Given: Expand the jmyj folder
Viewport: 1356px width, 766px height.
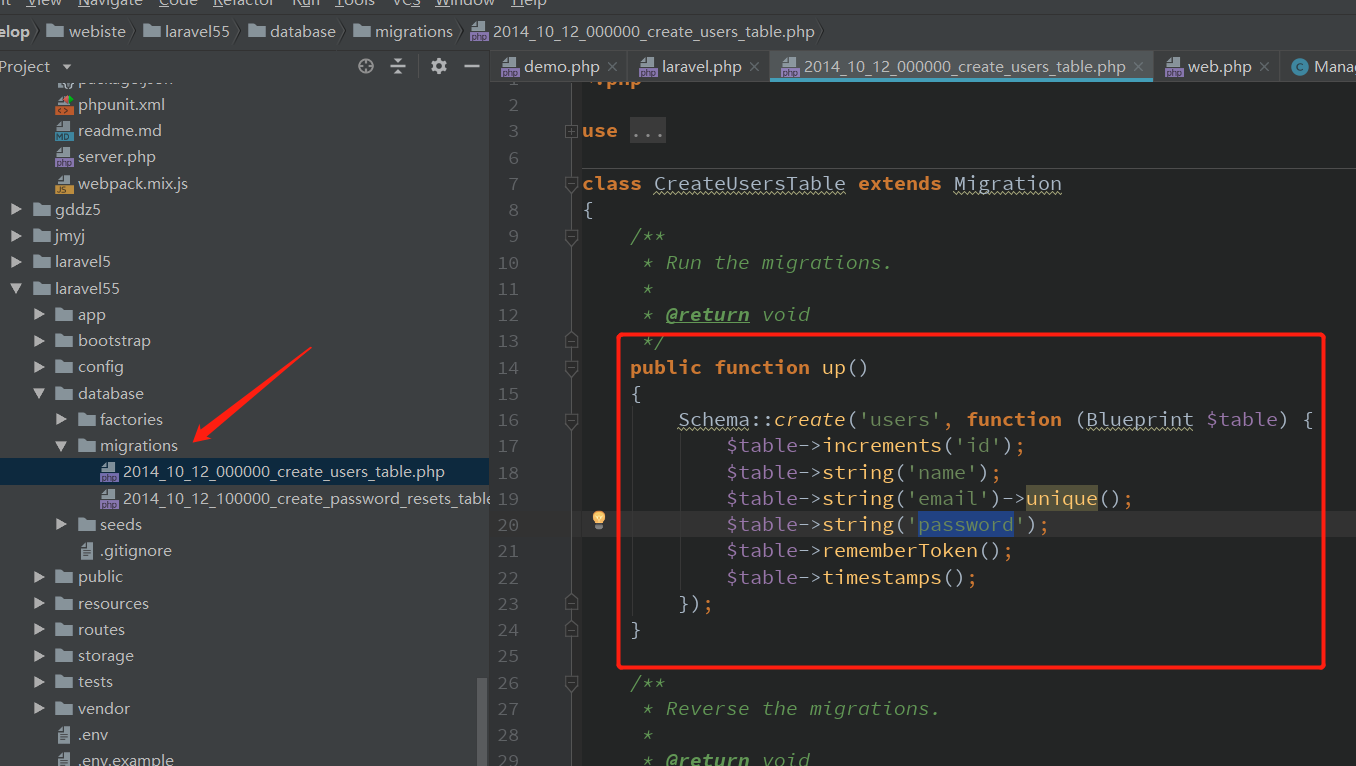Looking at the screenshot, I should click(x=16, y=236).
